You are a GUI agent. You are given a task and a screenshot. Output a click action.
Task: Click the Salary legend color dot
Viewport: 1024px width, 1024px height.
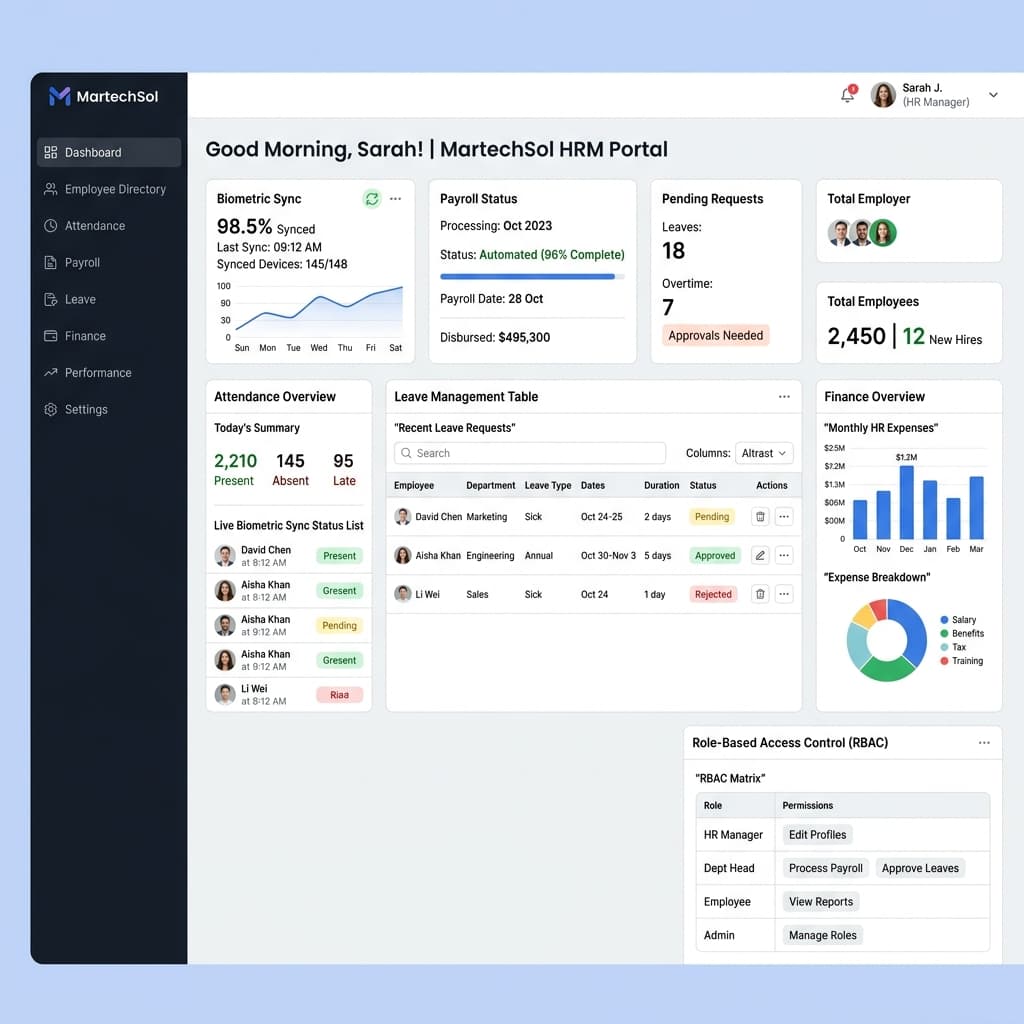(944, 620)
